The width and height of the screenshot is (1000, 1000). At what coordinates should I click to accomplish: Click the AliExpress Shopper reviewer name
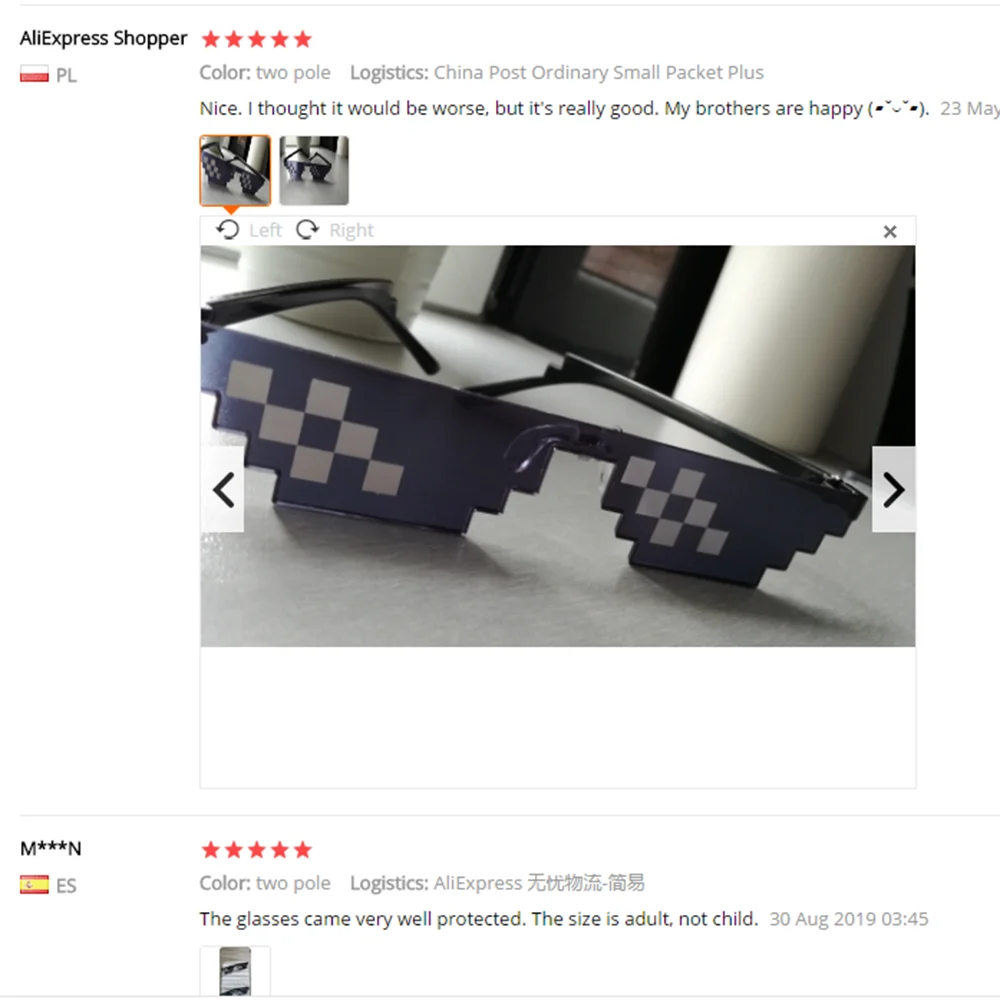(103, 38)
